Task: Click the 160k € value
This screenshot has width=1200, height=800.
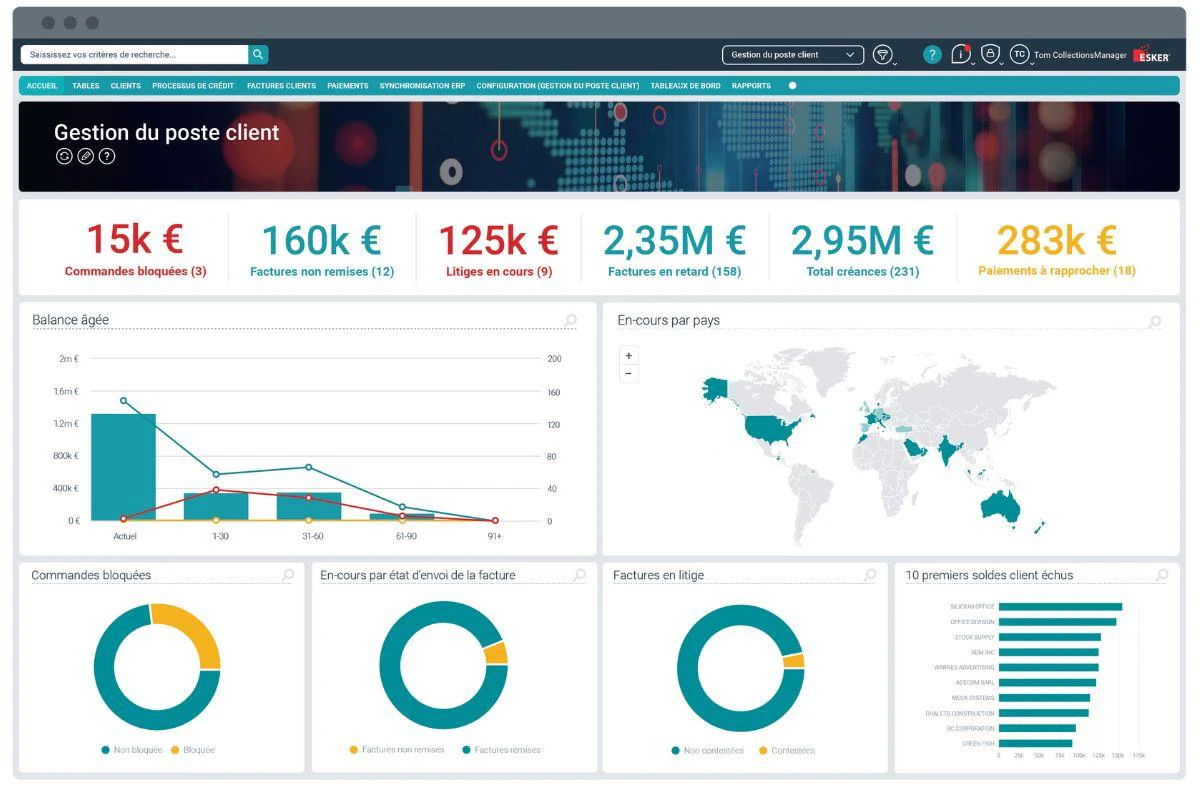Action: coord(322,240)
